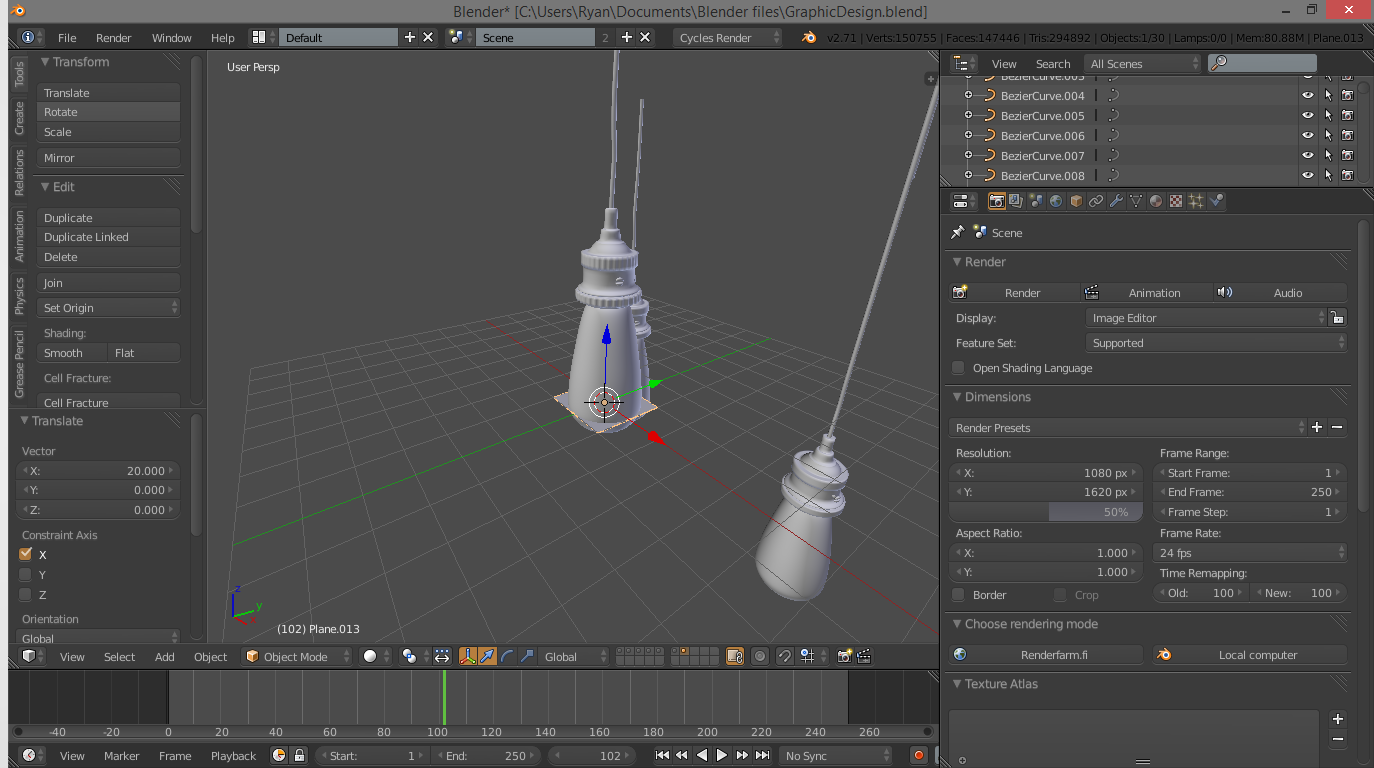Click the Animation render button

click(1146, 293)
